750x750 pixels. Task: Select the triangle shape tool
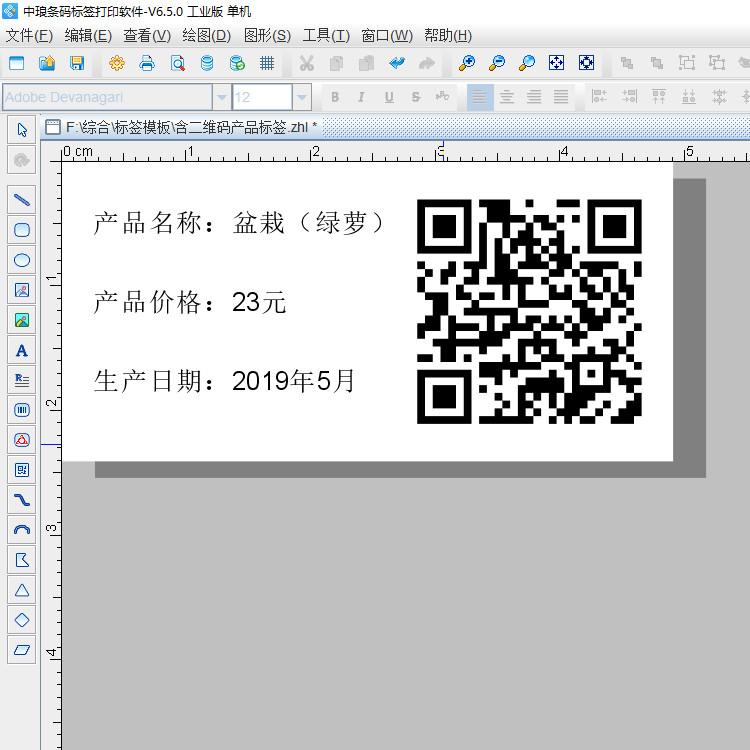[22, 590]
